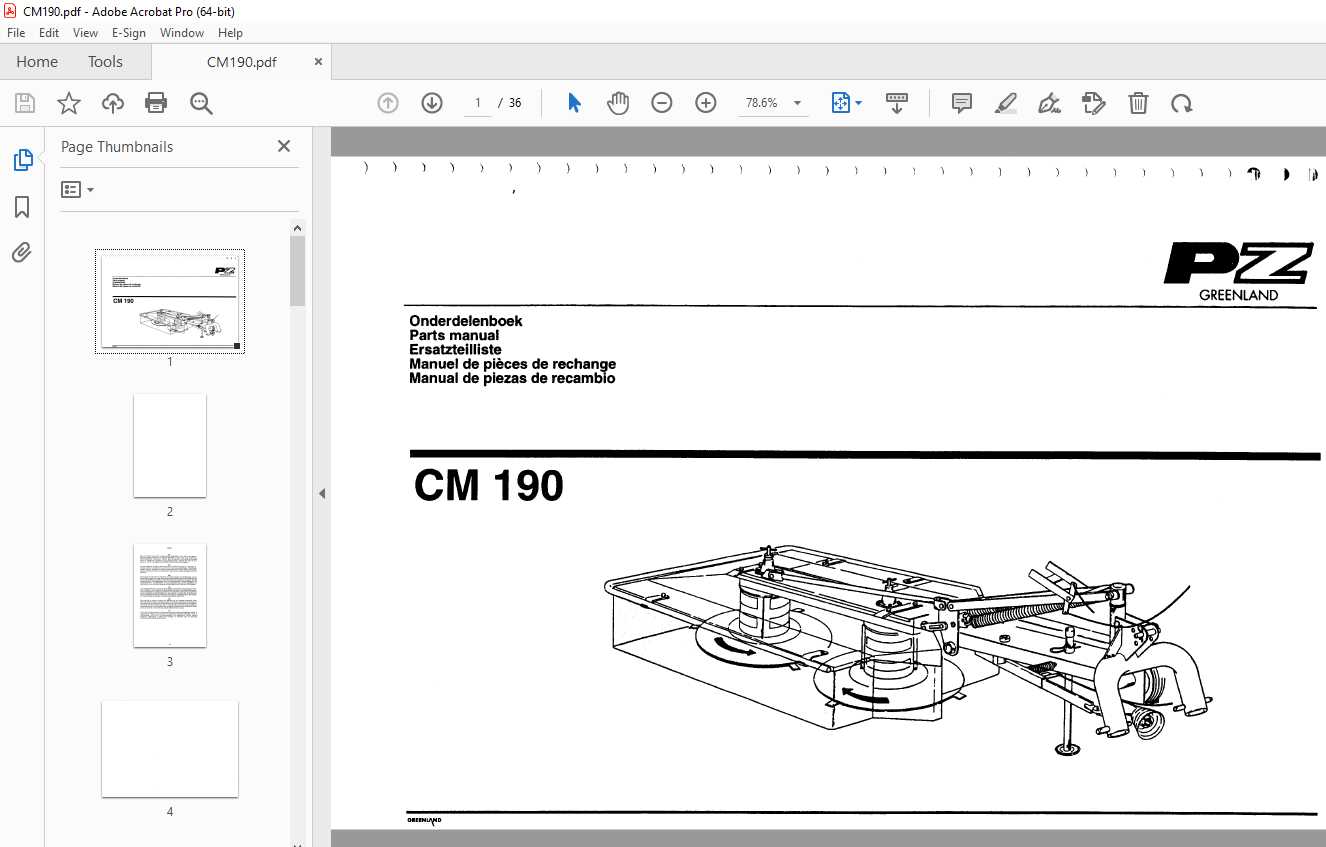Image resolution: width=1326 pixels, height=847 pixels.
Task: Add a sticky note comment
Action: 962,103
